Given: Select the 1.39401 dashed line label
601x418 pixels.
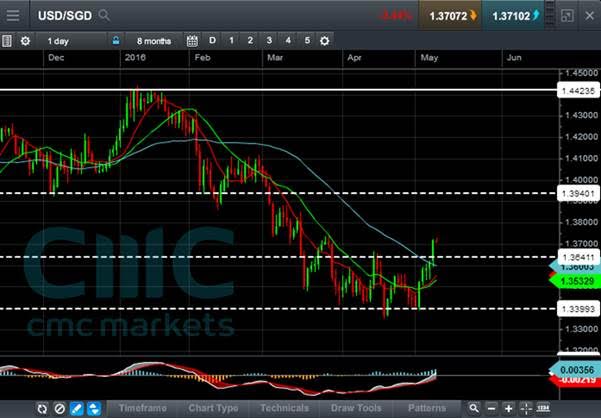Looking at the screenshot, I should click(x=578, y=194).
